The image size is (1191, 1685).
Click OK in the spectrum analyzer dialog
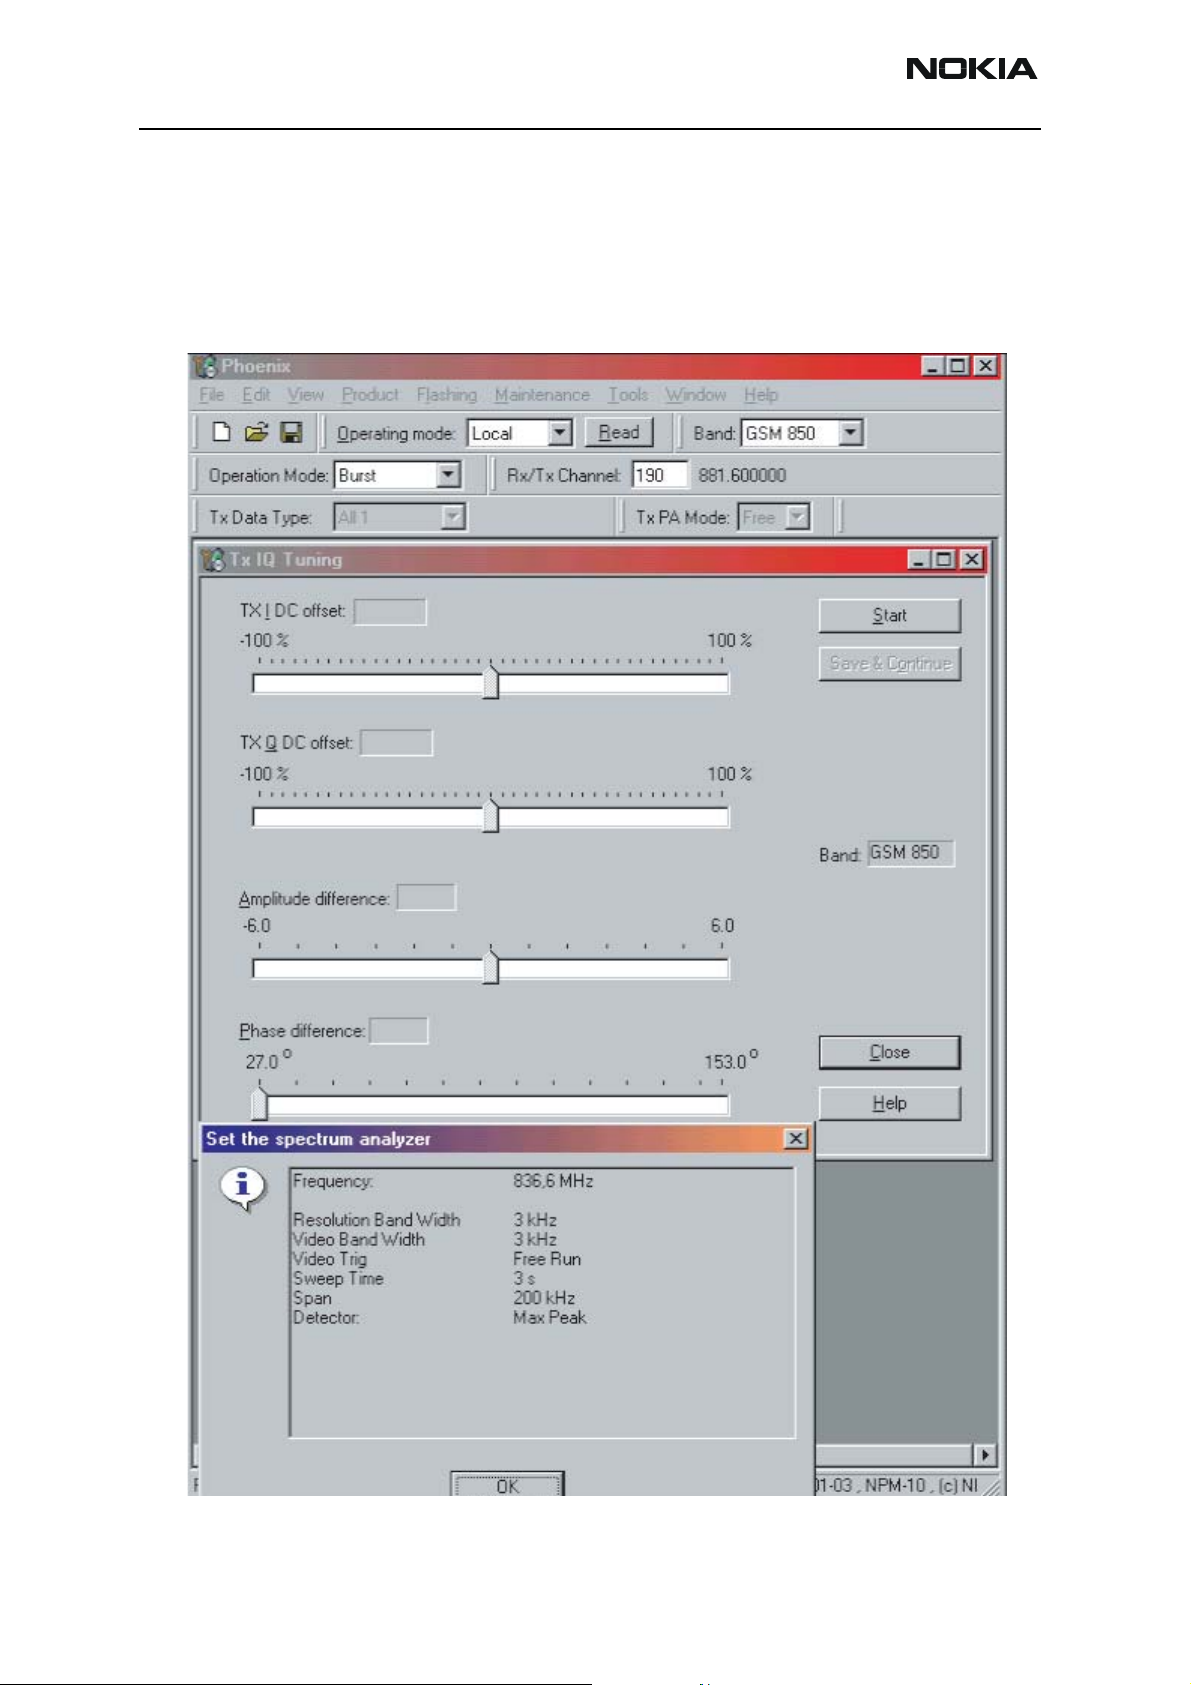[x=507, y=1484]
